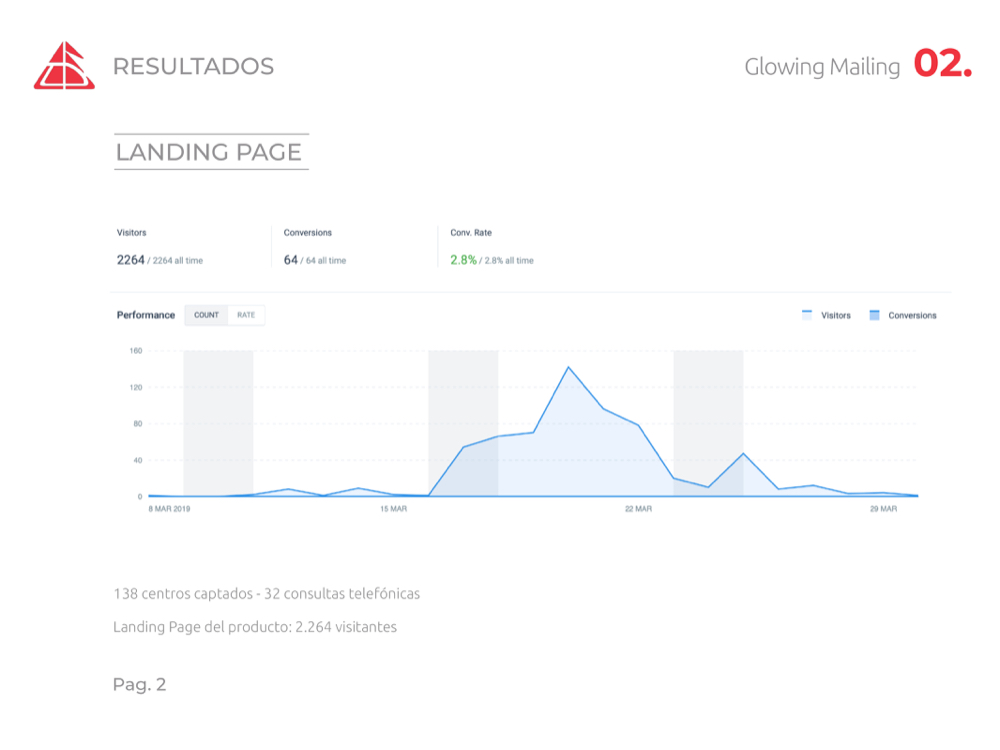Image resolution: width=1000 pixels, height=750 pixels.
Task: Click the 120 y-axis label
Action: [136, 387]
